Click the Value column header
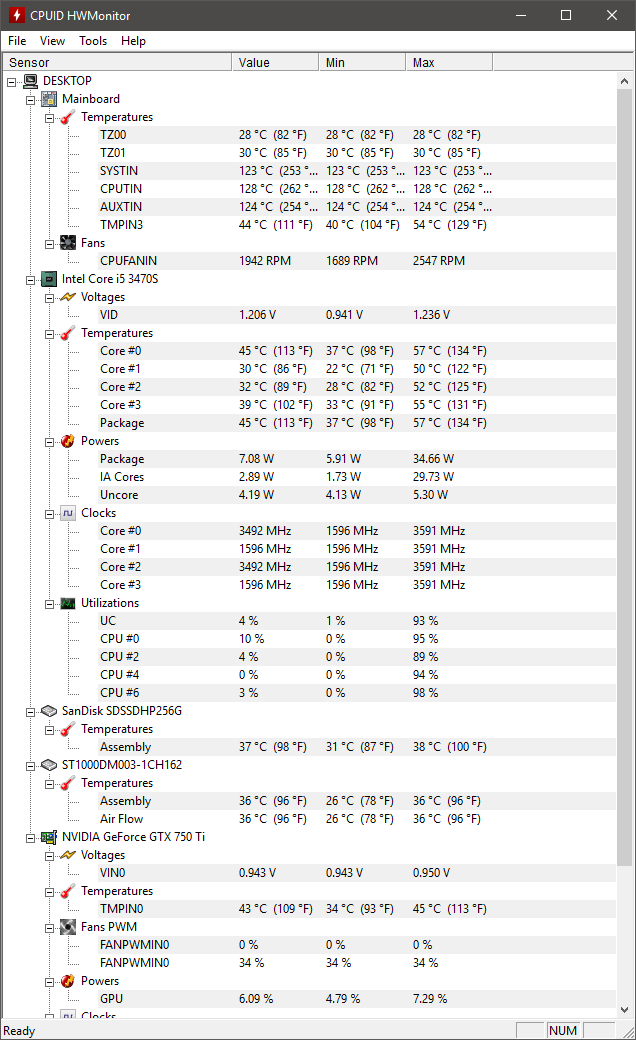This screenshot has height=1040, width=636. pyautogui.click(x=275, y=62)
